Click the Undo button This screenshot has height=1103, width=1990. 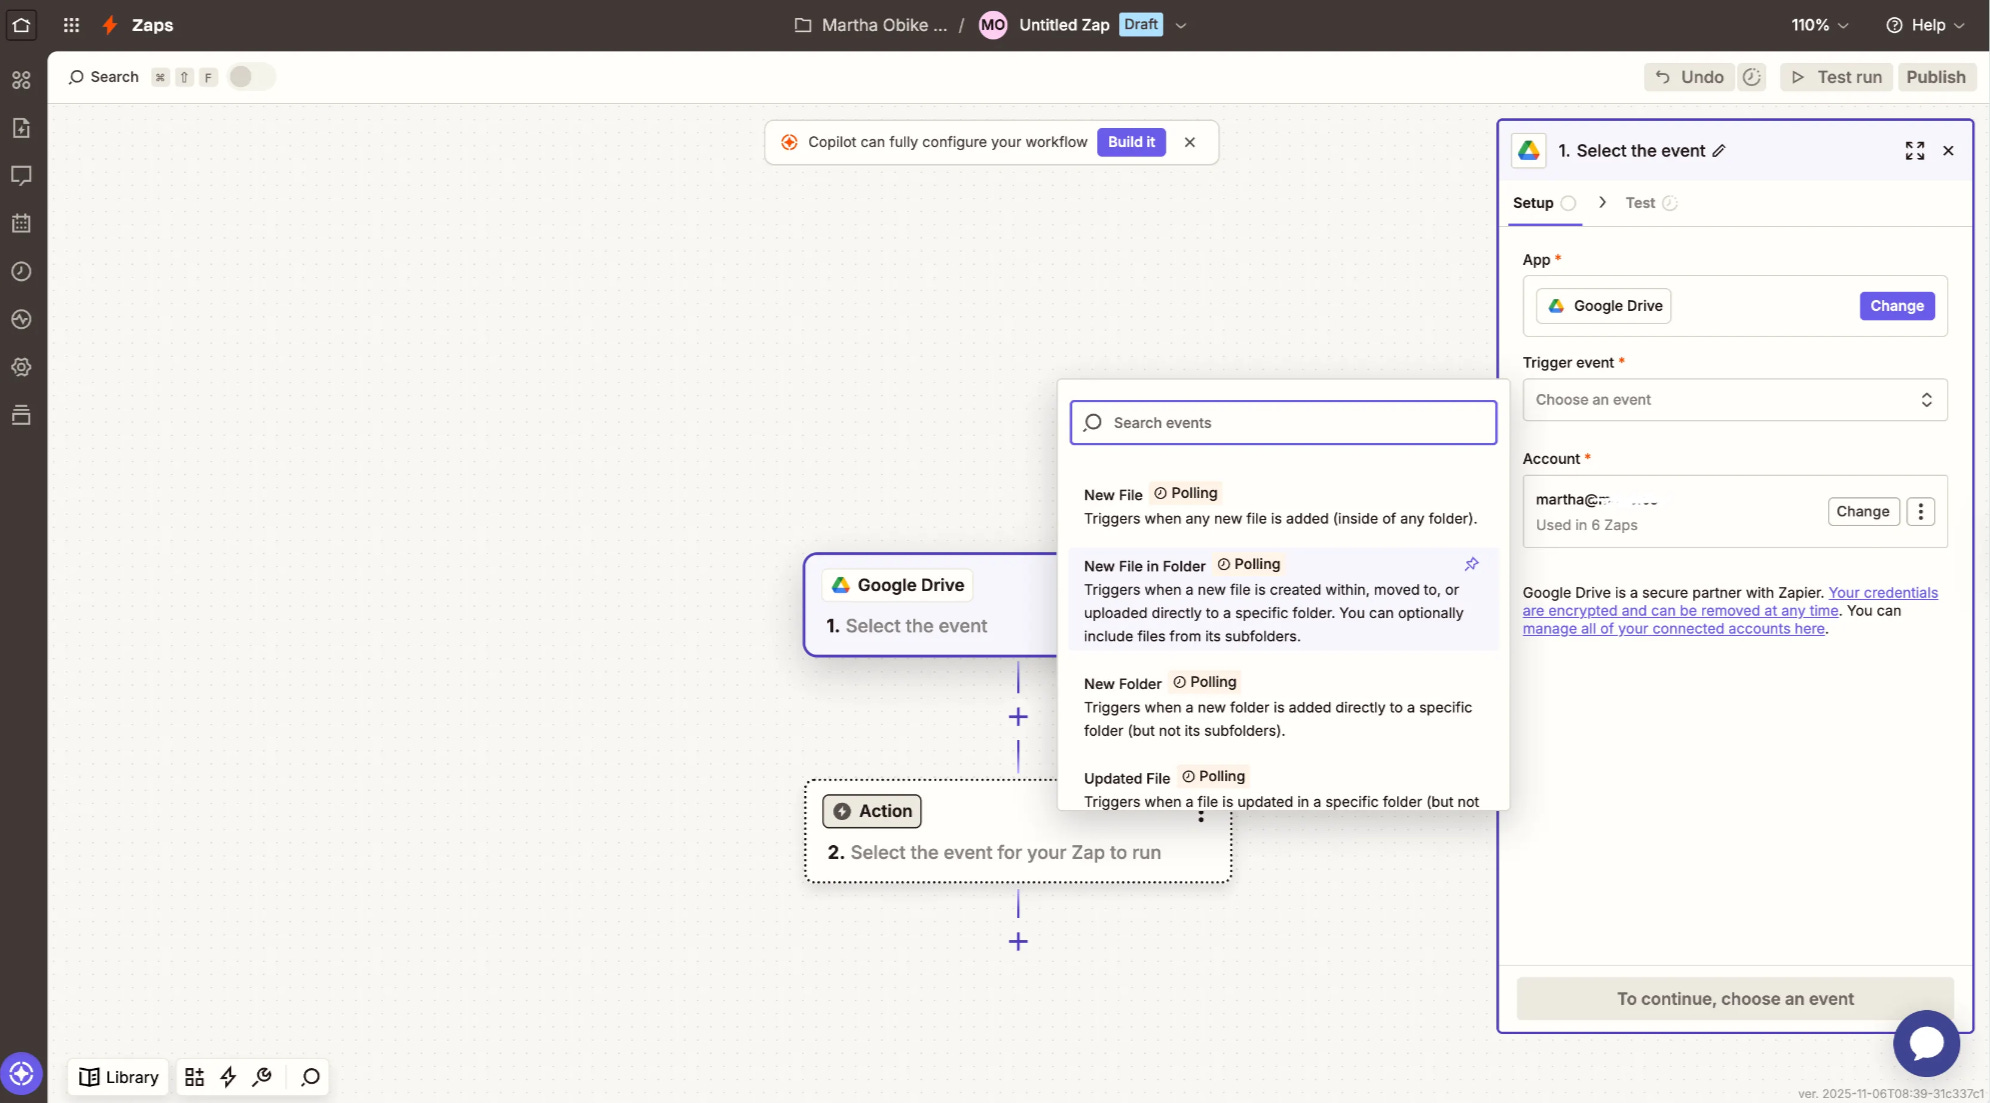point(1689,77)
